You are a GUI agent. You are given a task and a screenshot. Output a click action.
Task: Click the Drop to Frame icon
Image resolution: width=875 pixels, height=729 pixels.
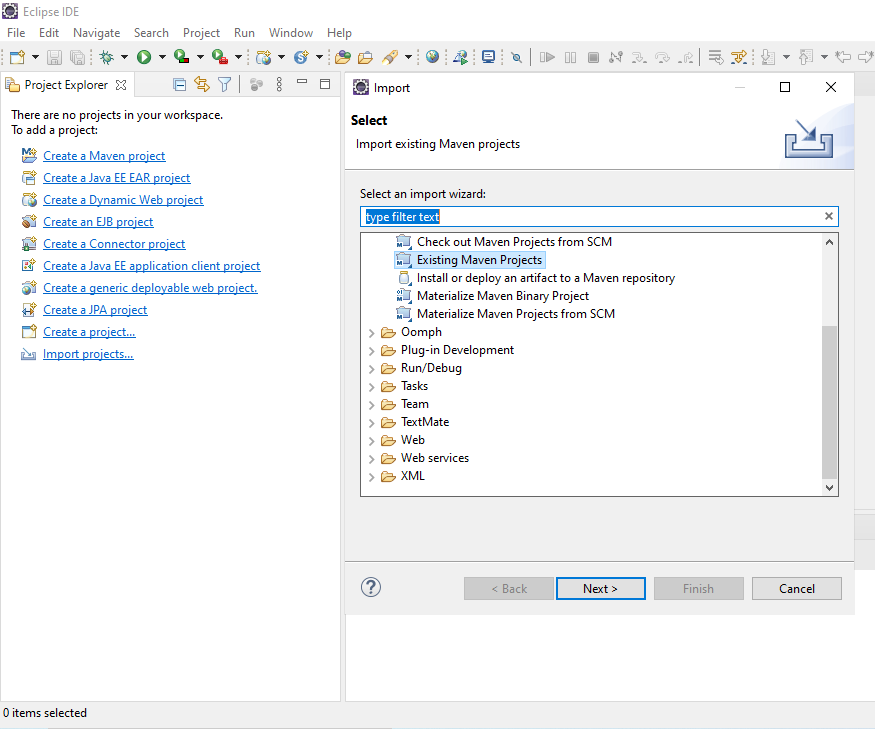pyautogui.click(x=715, y=57)
